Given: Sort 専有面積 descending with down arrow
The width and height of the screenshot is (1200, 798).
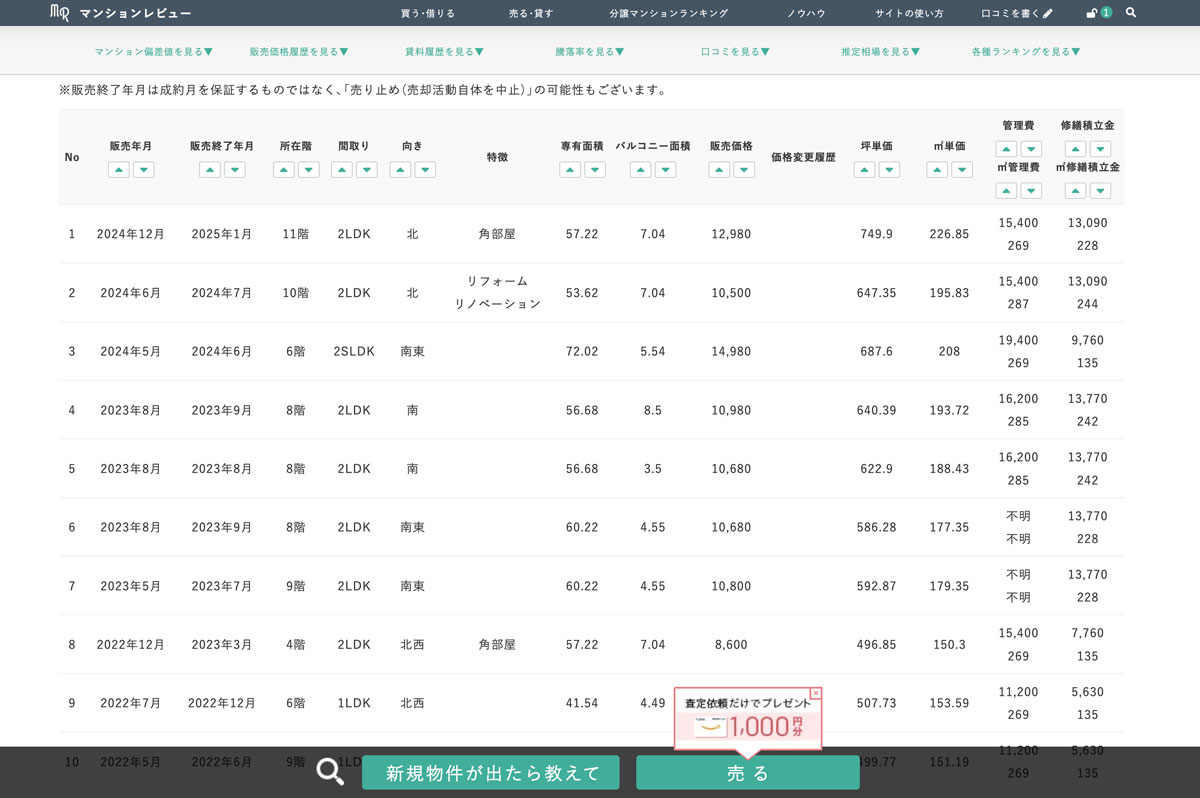Looking at the screenshot, I should 595,170.
